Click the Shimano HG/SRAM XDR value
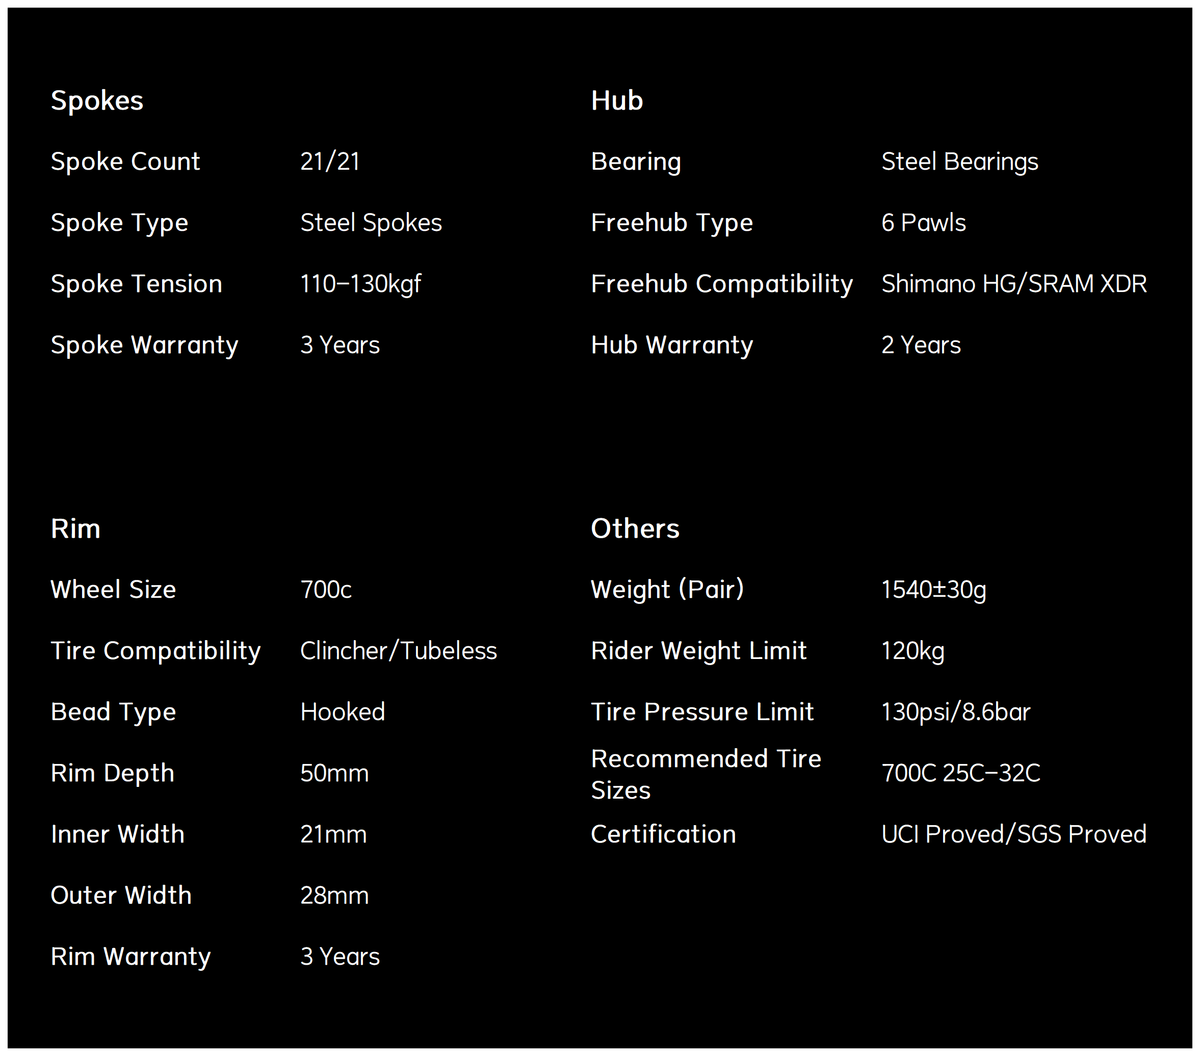The height and width of the screenshot is (1056, 1200). point(1014,284)
